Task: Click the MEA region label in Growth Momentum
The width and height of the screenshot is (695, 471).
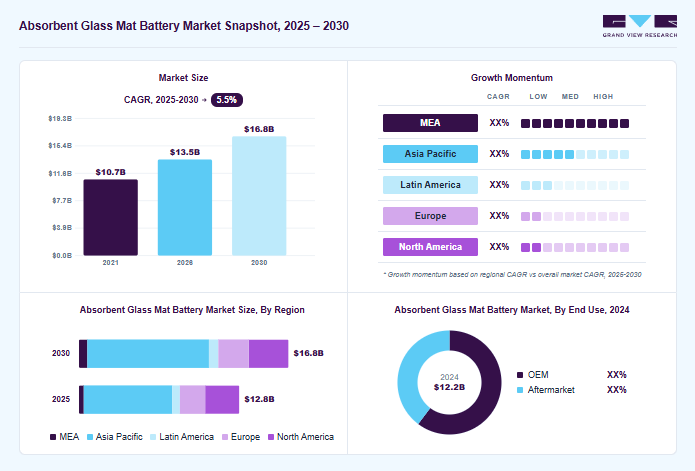Action: (430, 123)
